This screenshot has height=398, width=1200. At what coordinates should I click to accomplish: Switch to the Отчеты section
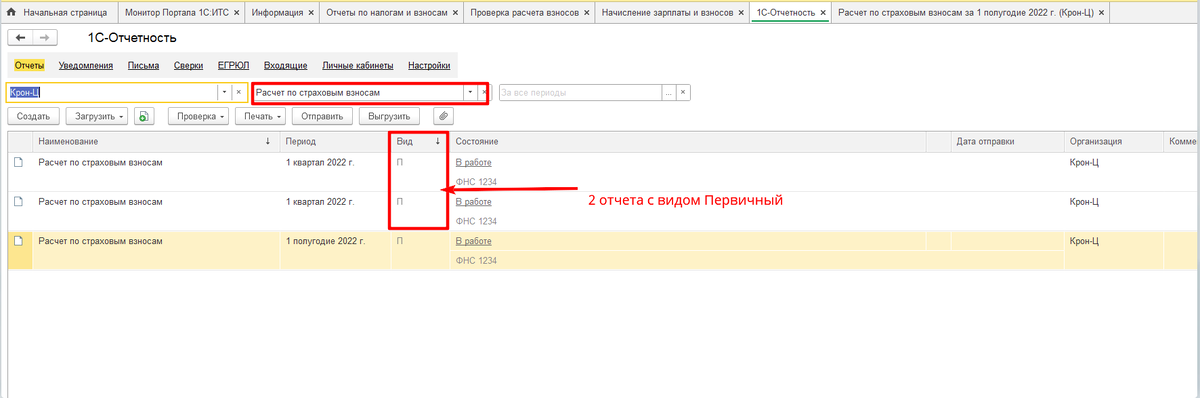(30, 65)
